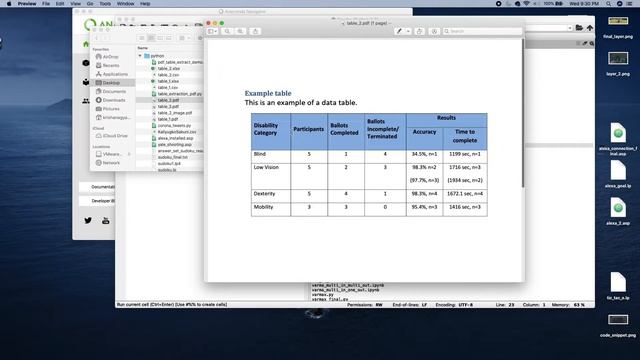Click the Documentation button in Anaconda Navigator
The height and width of the screenshot is (360, 640).
pyautogui.click(x=97, y=187)
